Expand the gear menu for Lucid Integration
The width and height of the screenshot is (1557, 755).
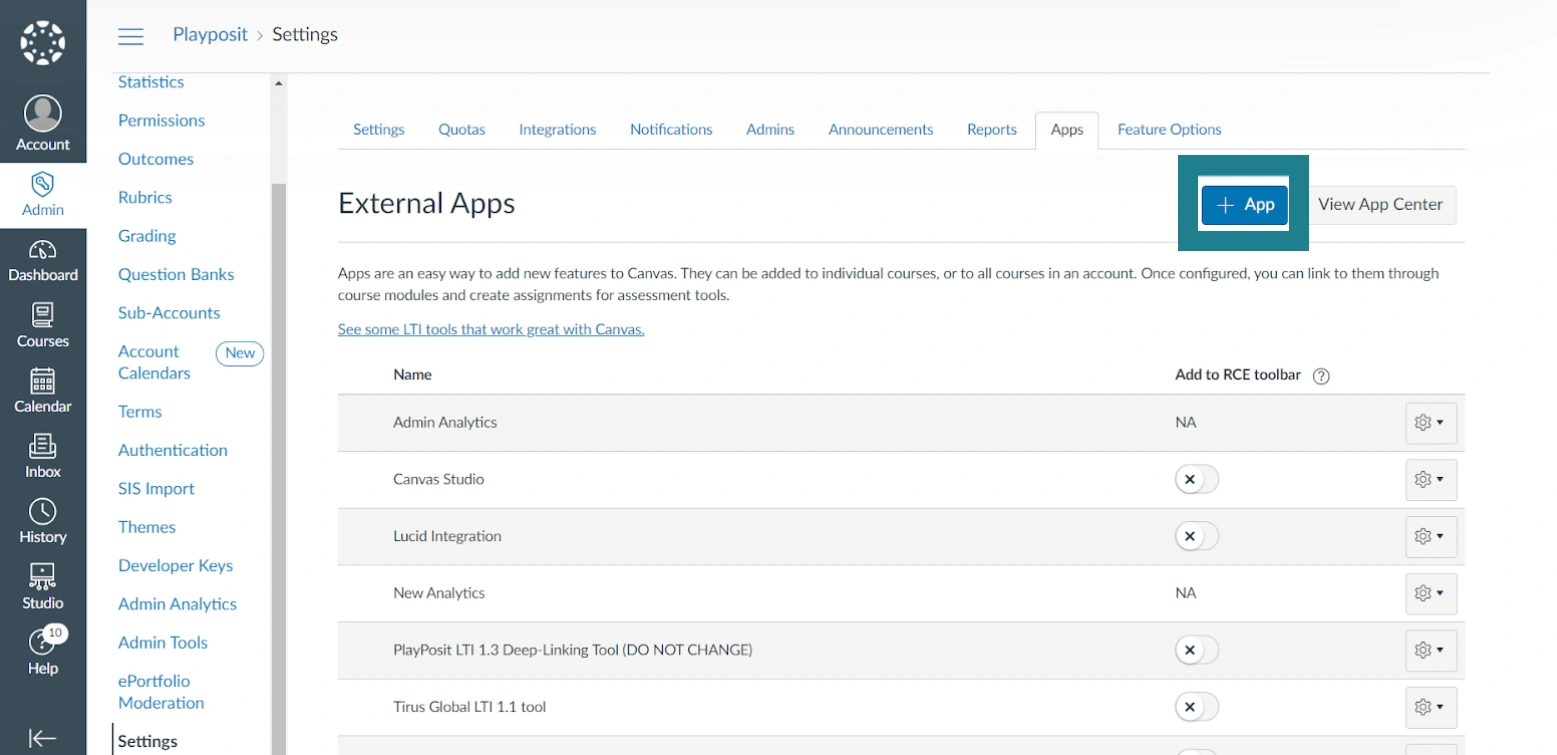click(x=1431, y=537)
